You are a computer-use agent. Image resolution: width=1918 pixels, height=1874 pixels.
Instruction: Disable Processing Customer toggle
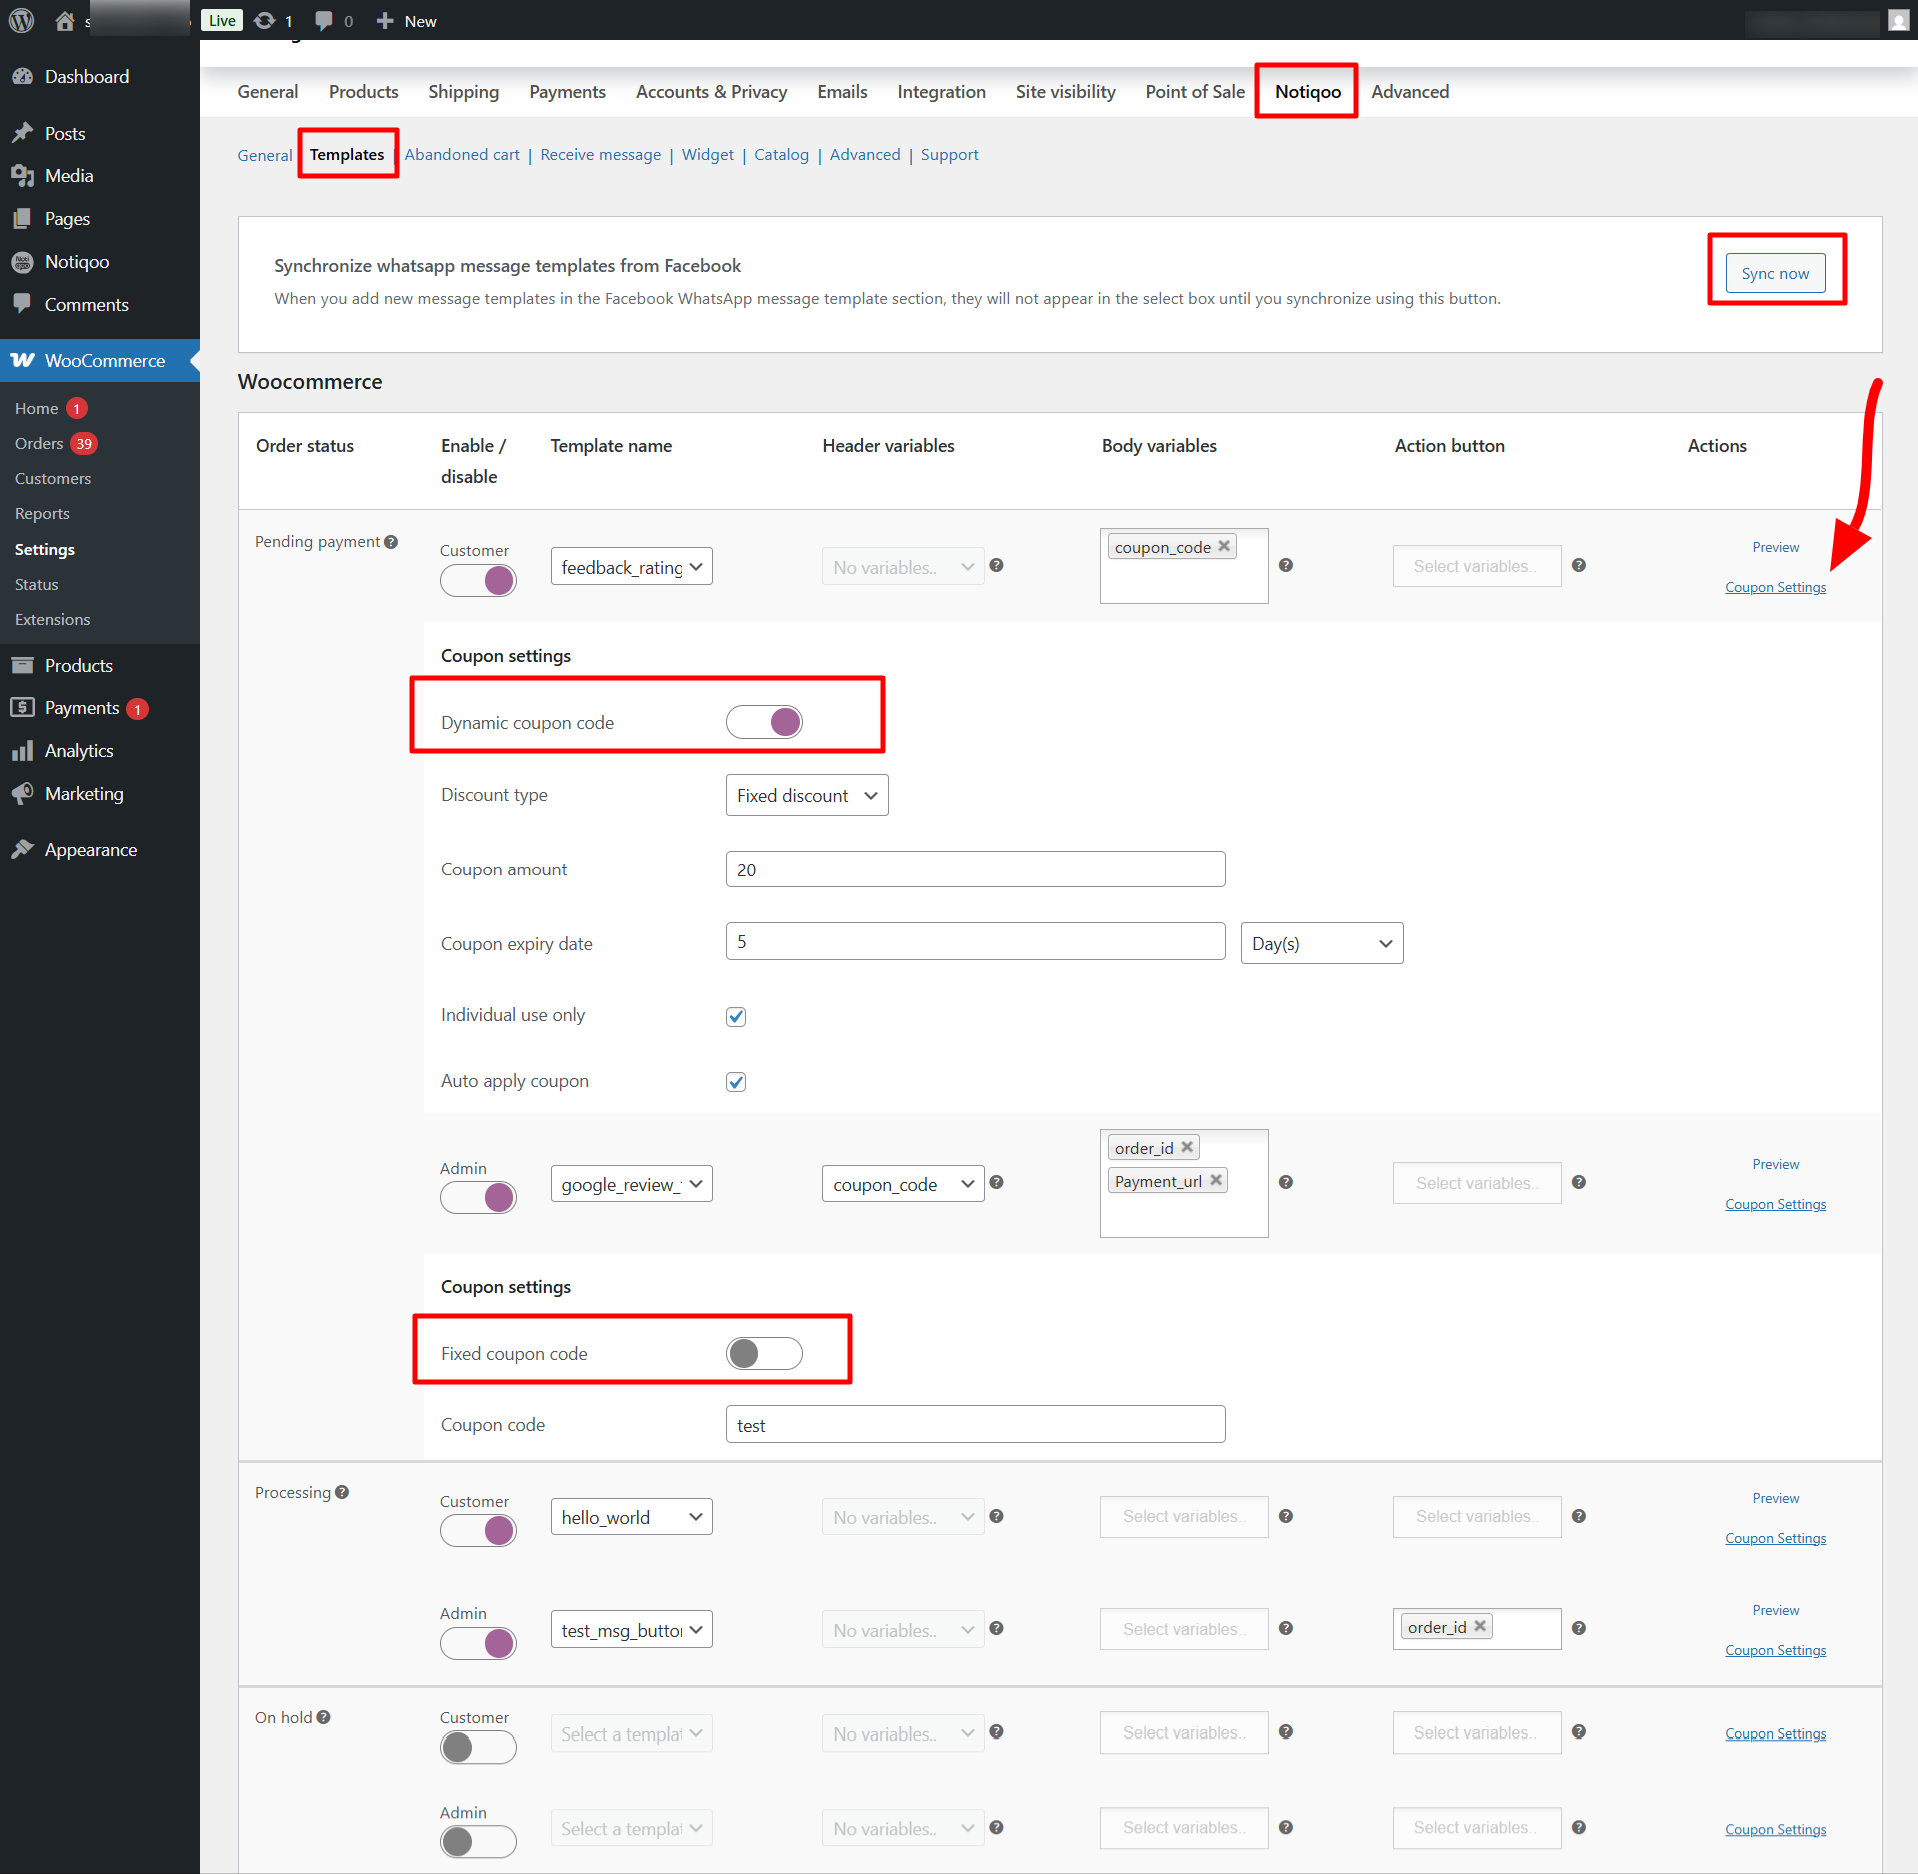point(478,1530)
